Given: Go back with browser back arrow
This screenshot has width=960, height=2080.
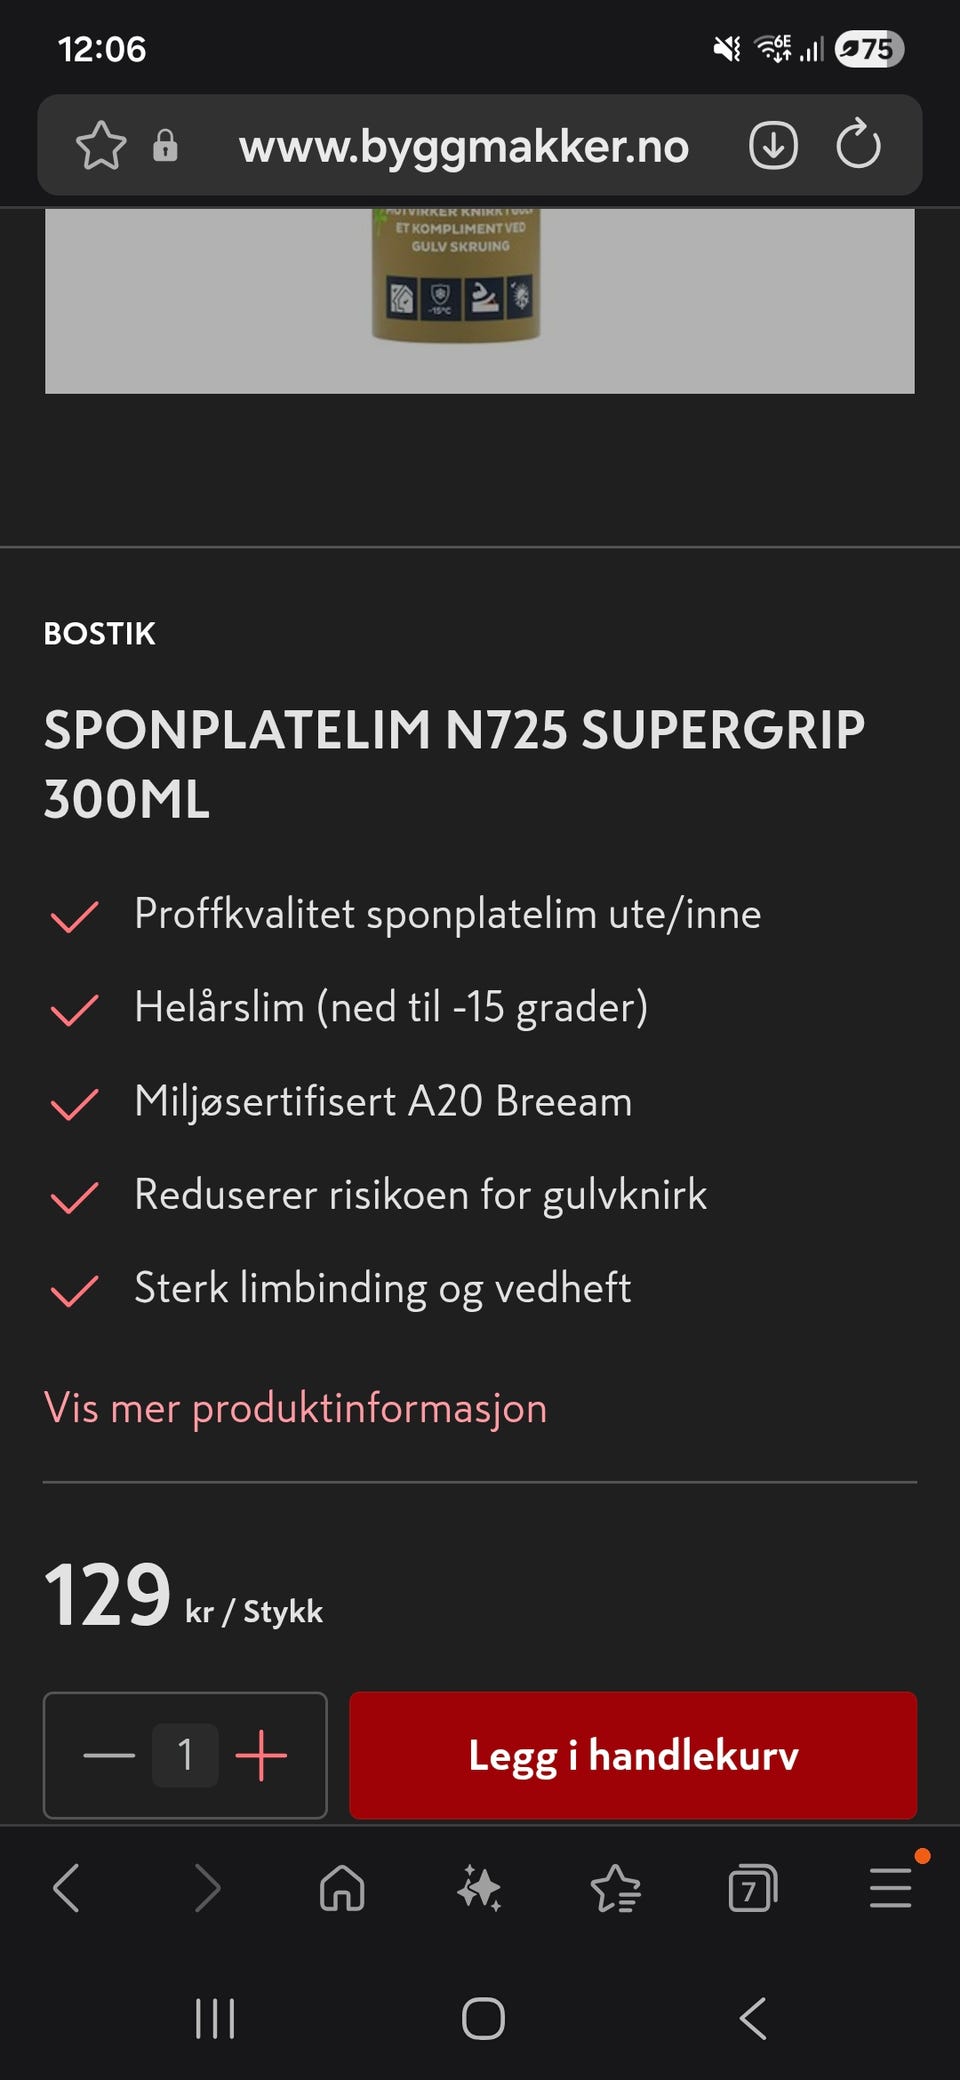Looking at the screenshot, I should 67,1889.
